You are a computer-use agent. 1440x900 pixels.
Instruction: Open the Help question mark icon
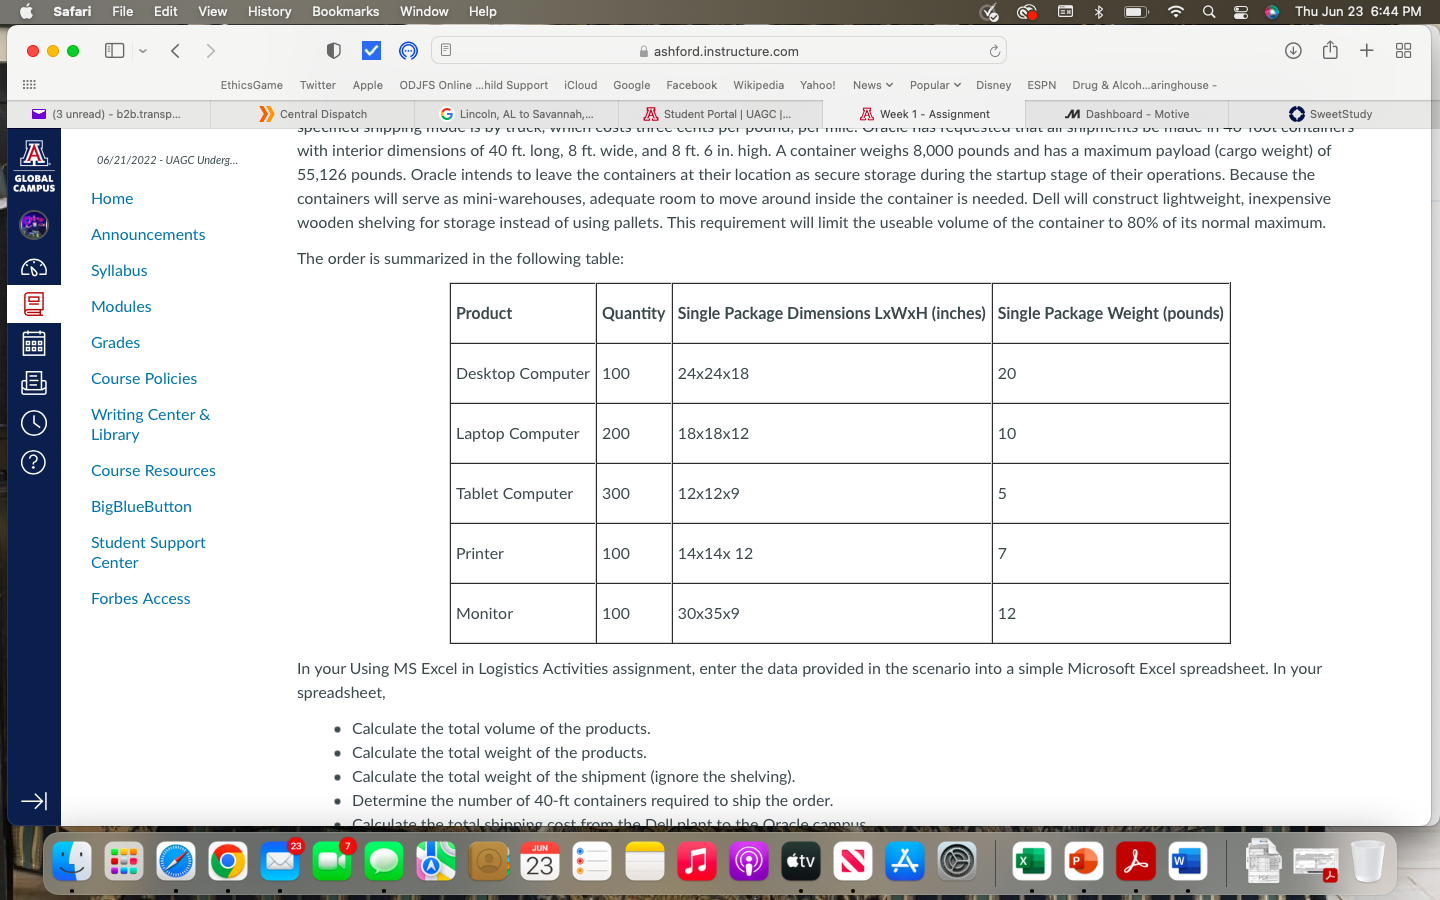point(34,462)
